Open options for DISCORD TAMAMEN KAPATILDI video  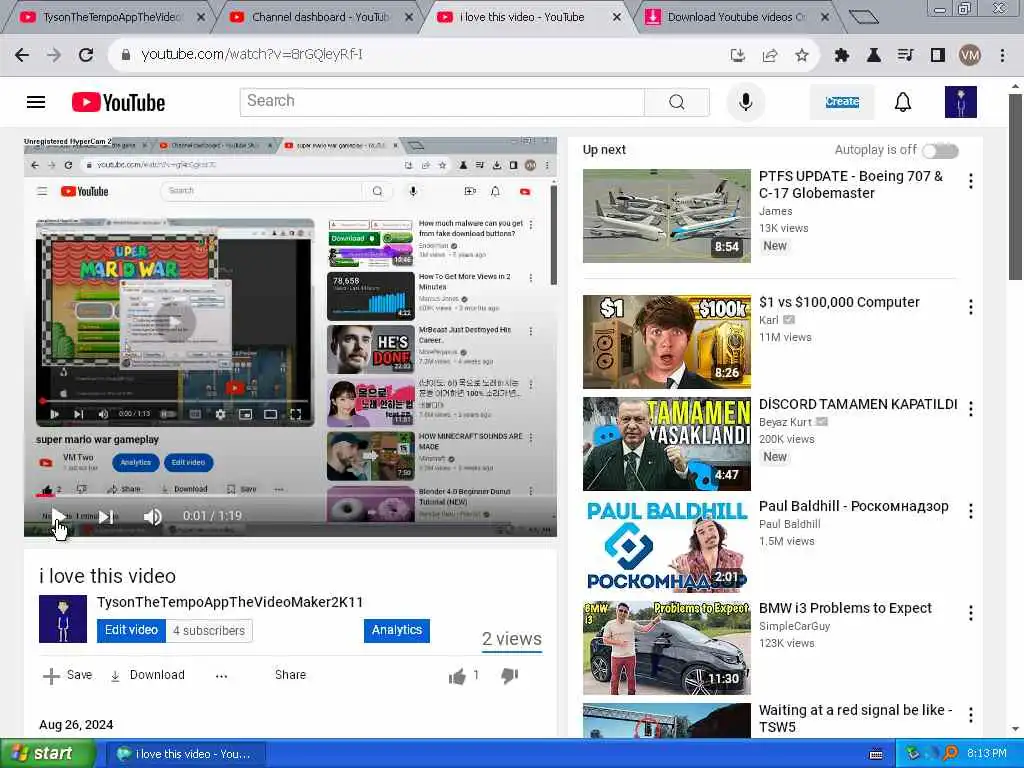[971, 409]
